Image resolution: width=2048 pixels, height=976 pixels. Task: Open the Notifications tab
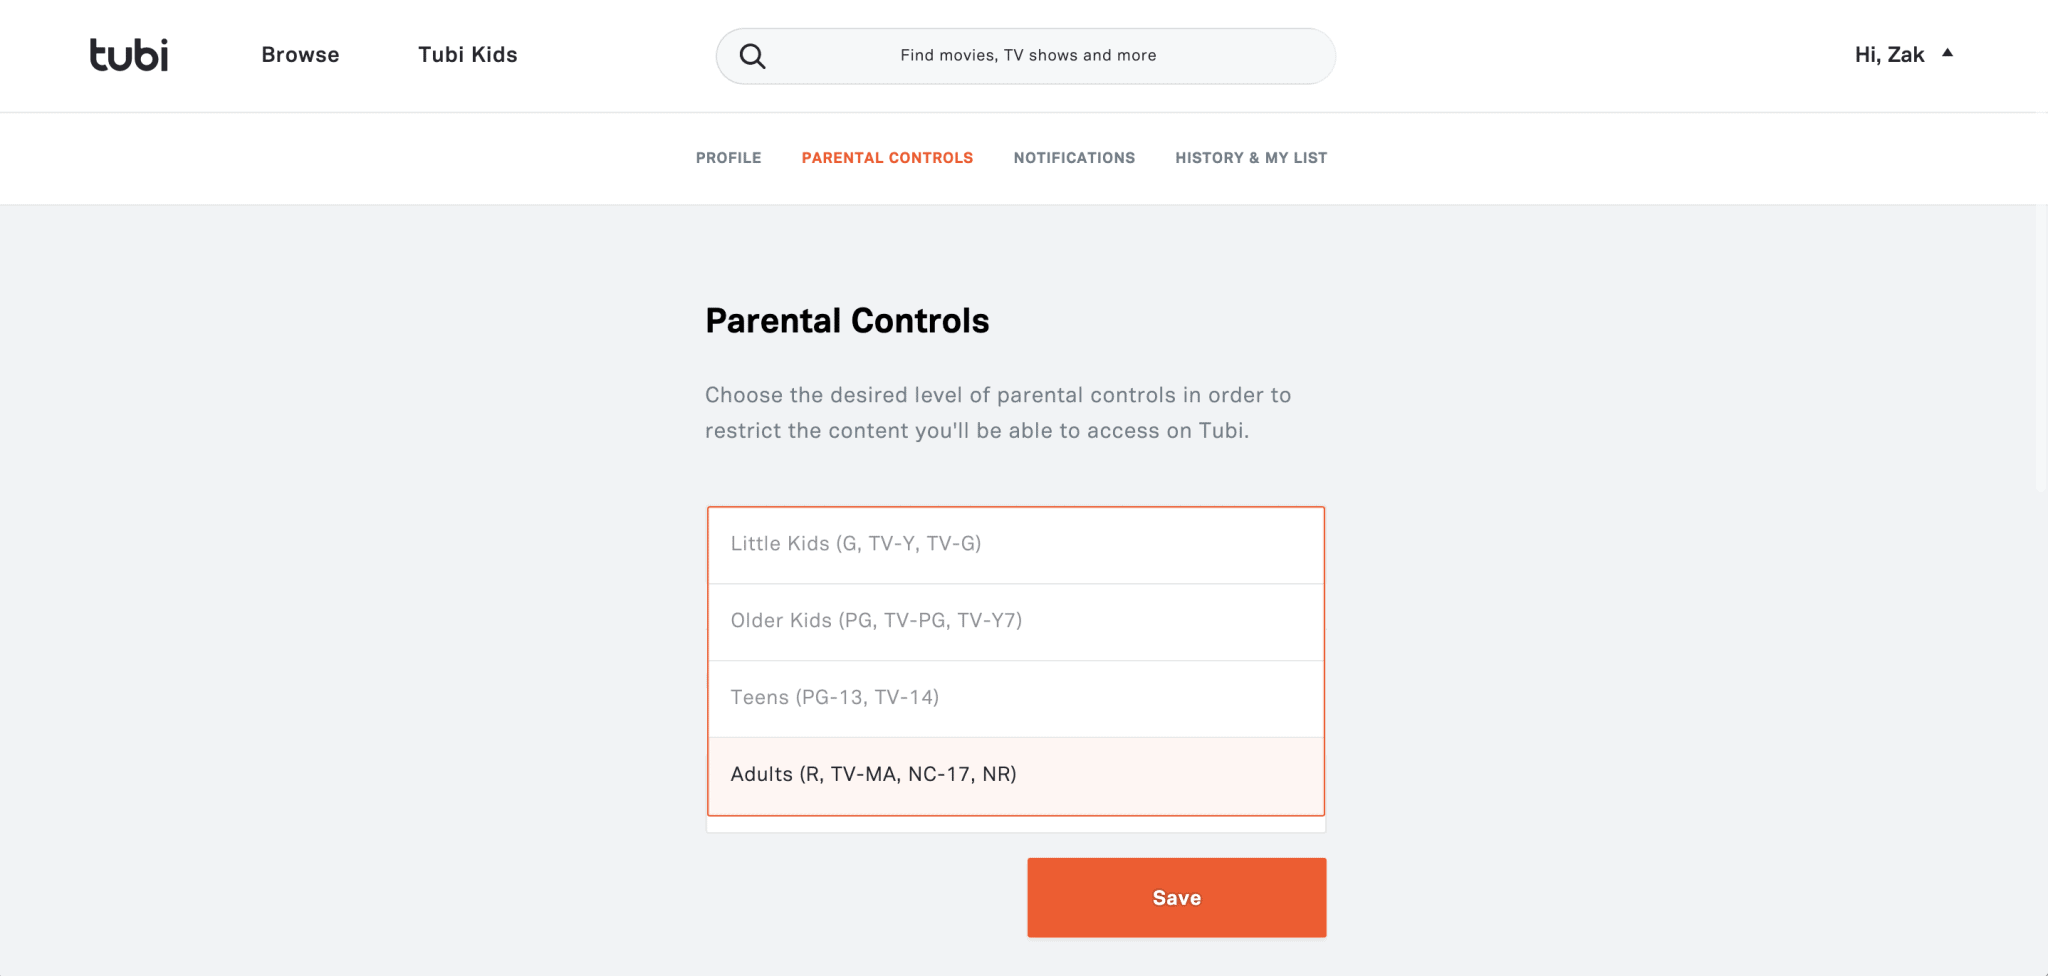(1074, 158)
